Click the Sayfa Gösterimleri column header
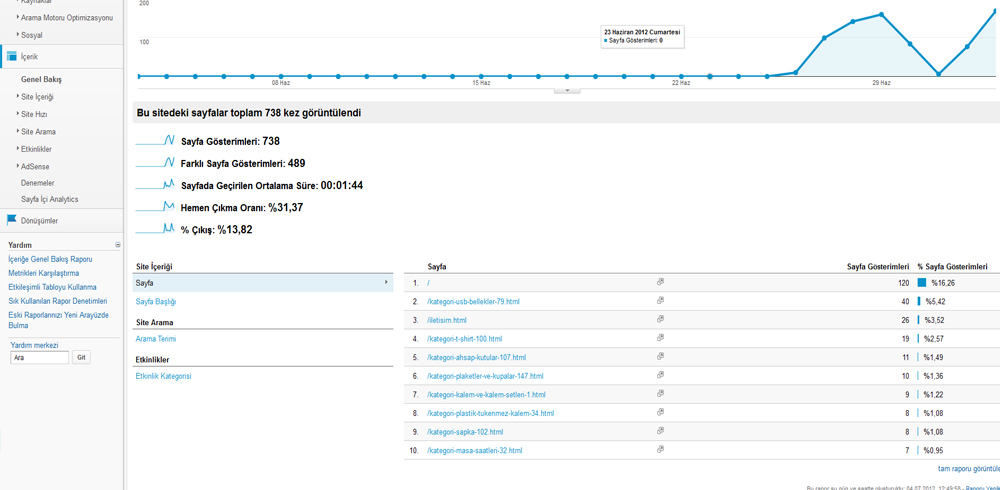 878,265
